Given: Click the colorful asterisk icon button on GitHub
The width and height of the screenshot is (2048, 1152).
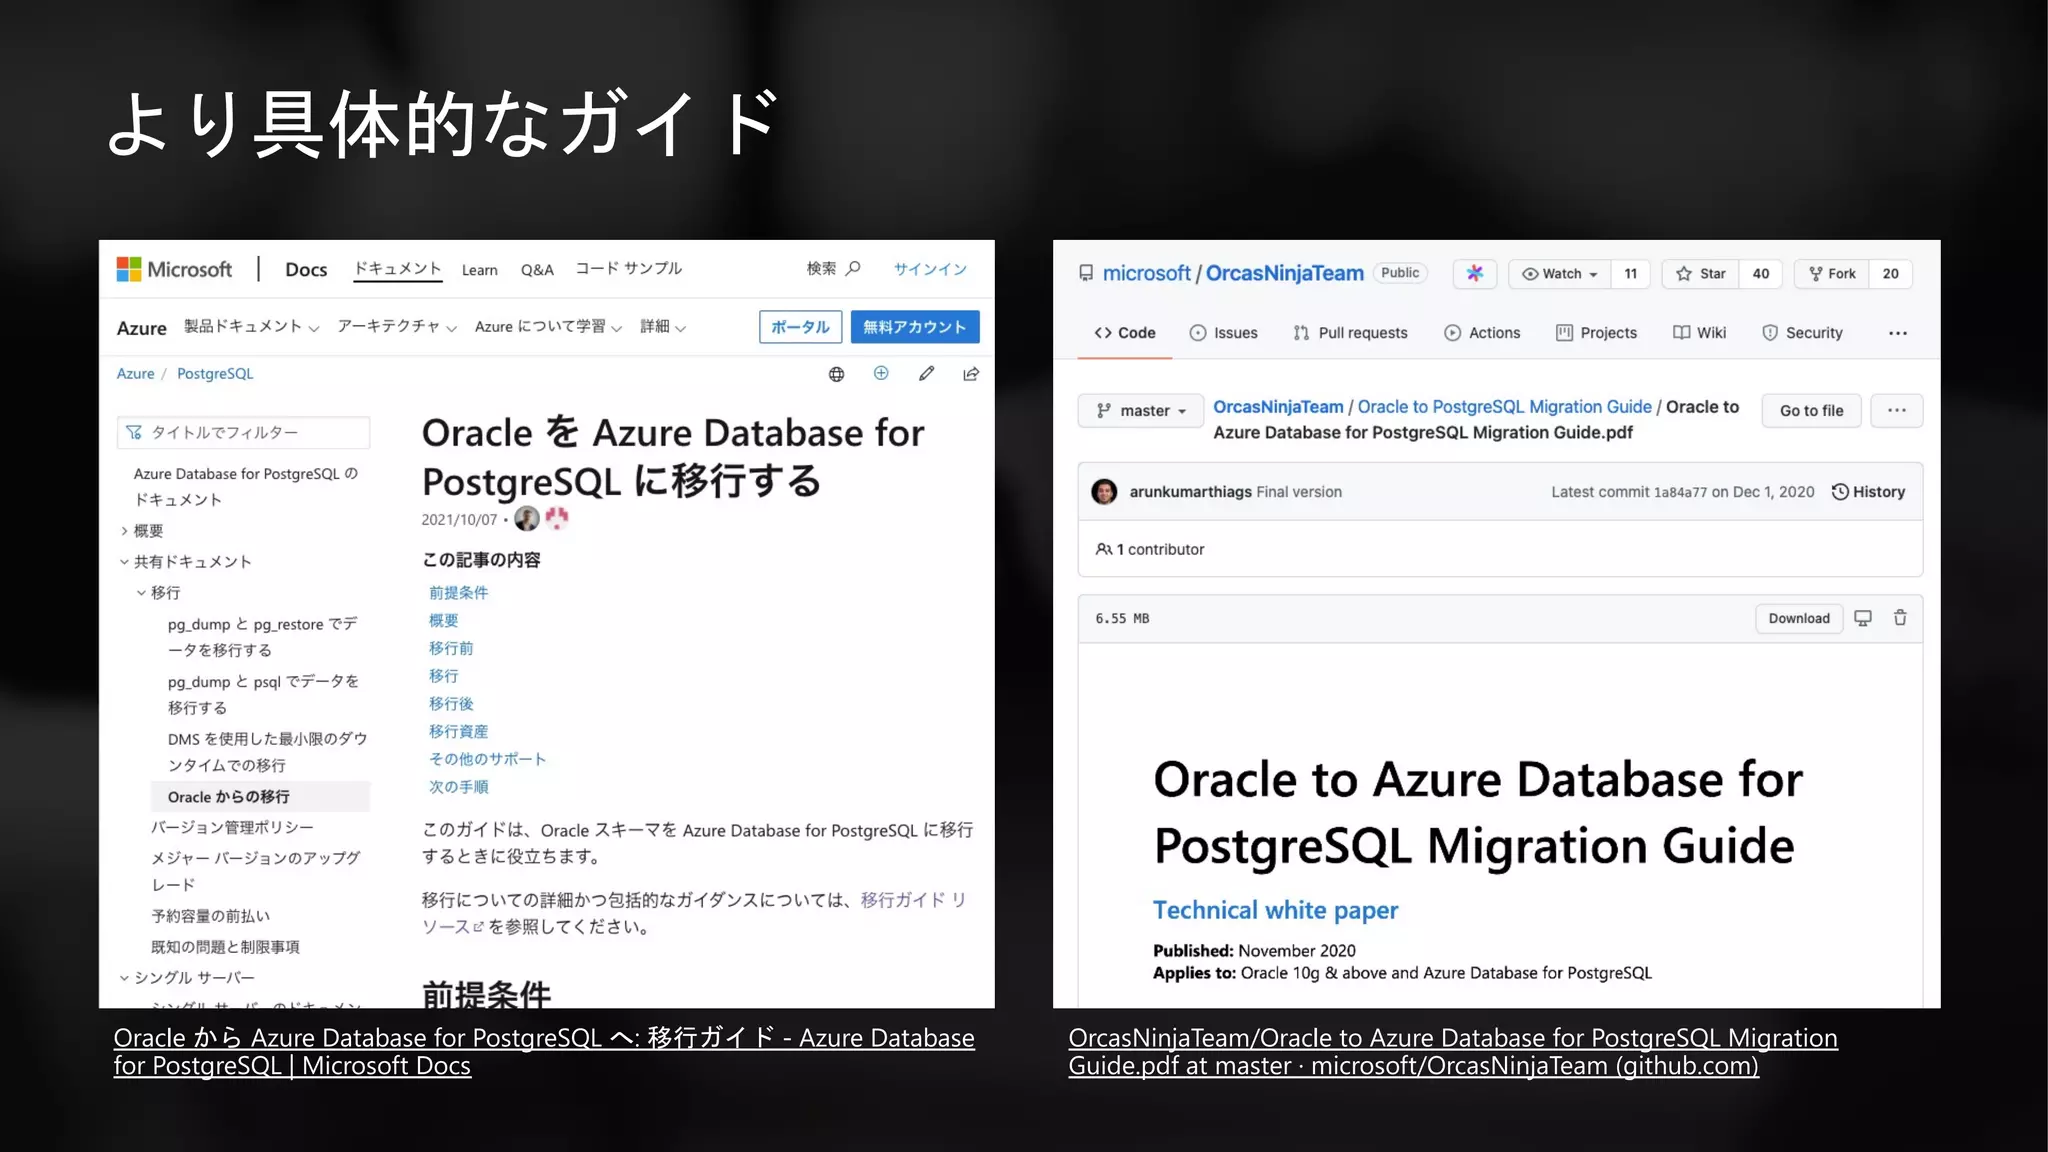Looking at the screenshot, I should [x=1475, y=273].
